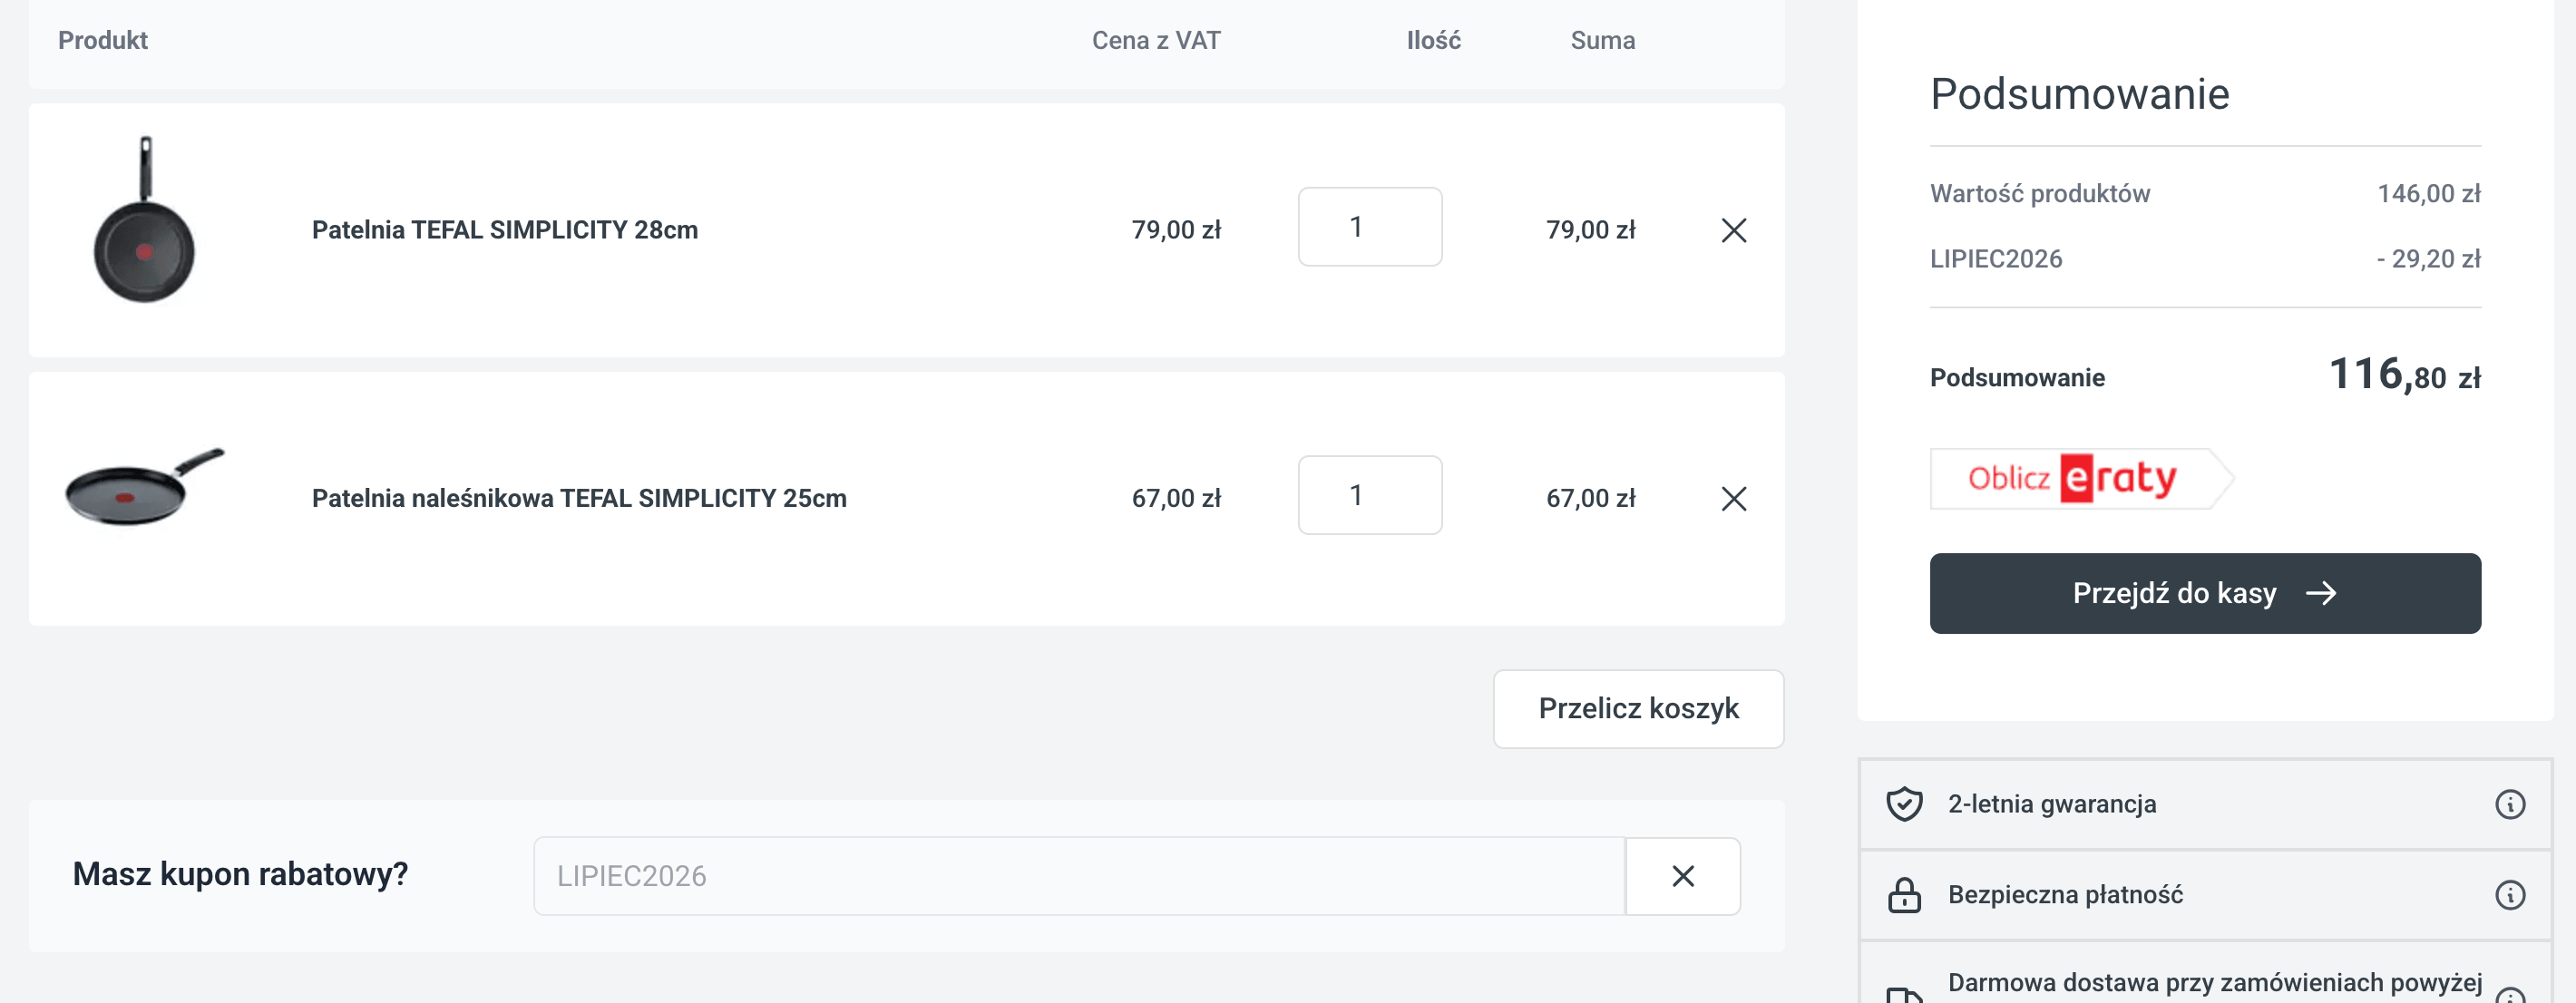Edit quantity field for the naleśnikowa pan
Image resolution: width=2576 pixels, height=1003 pixels.
click(1369, 495)
